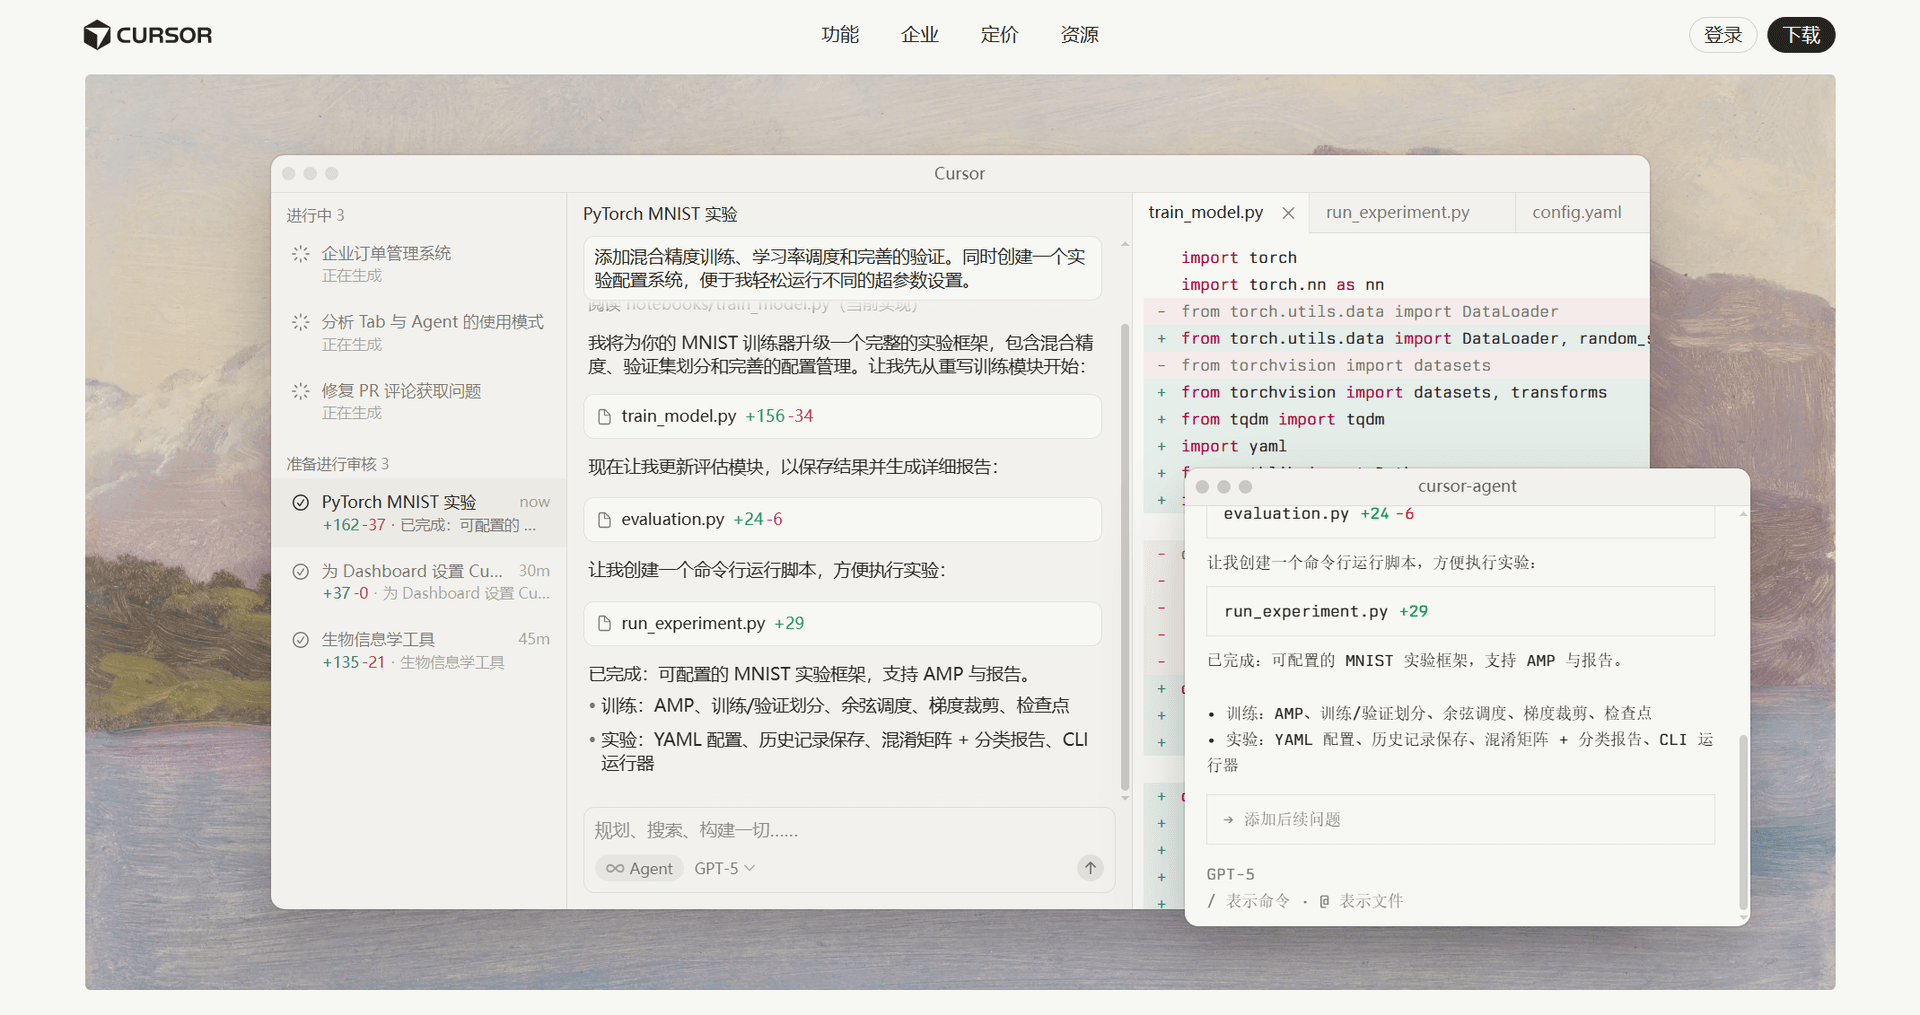
Task: Switch to the config.yaml tab
Action: point(1577,212)
